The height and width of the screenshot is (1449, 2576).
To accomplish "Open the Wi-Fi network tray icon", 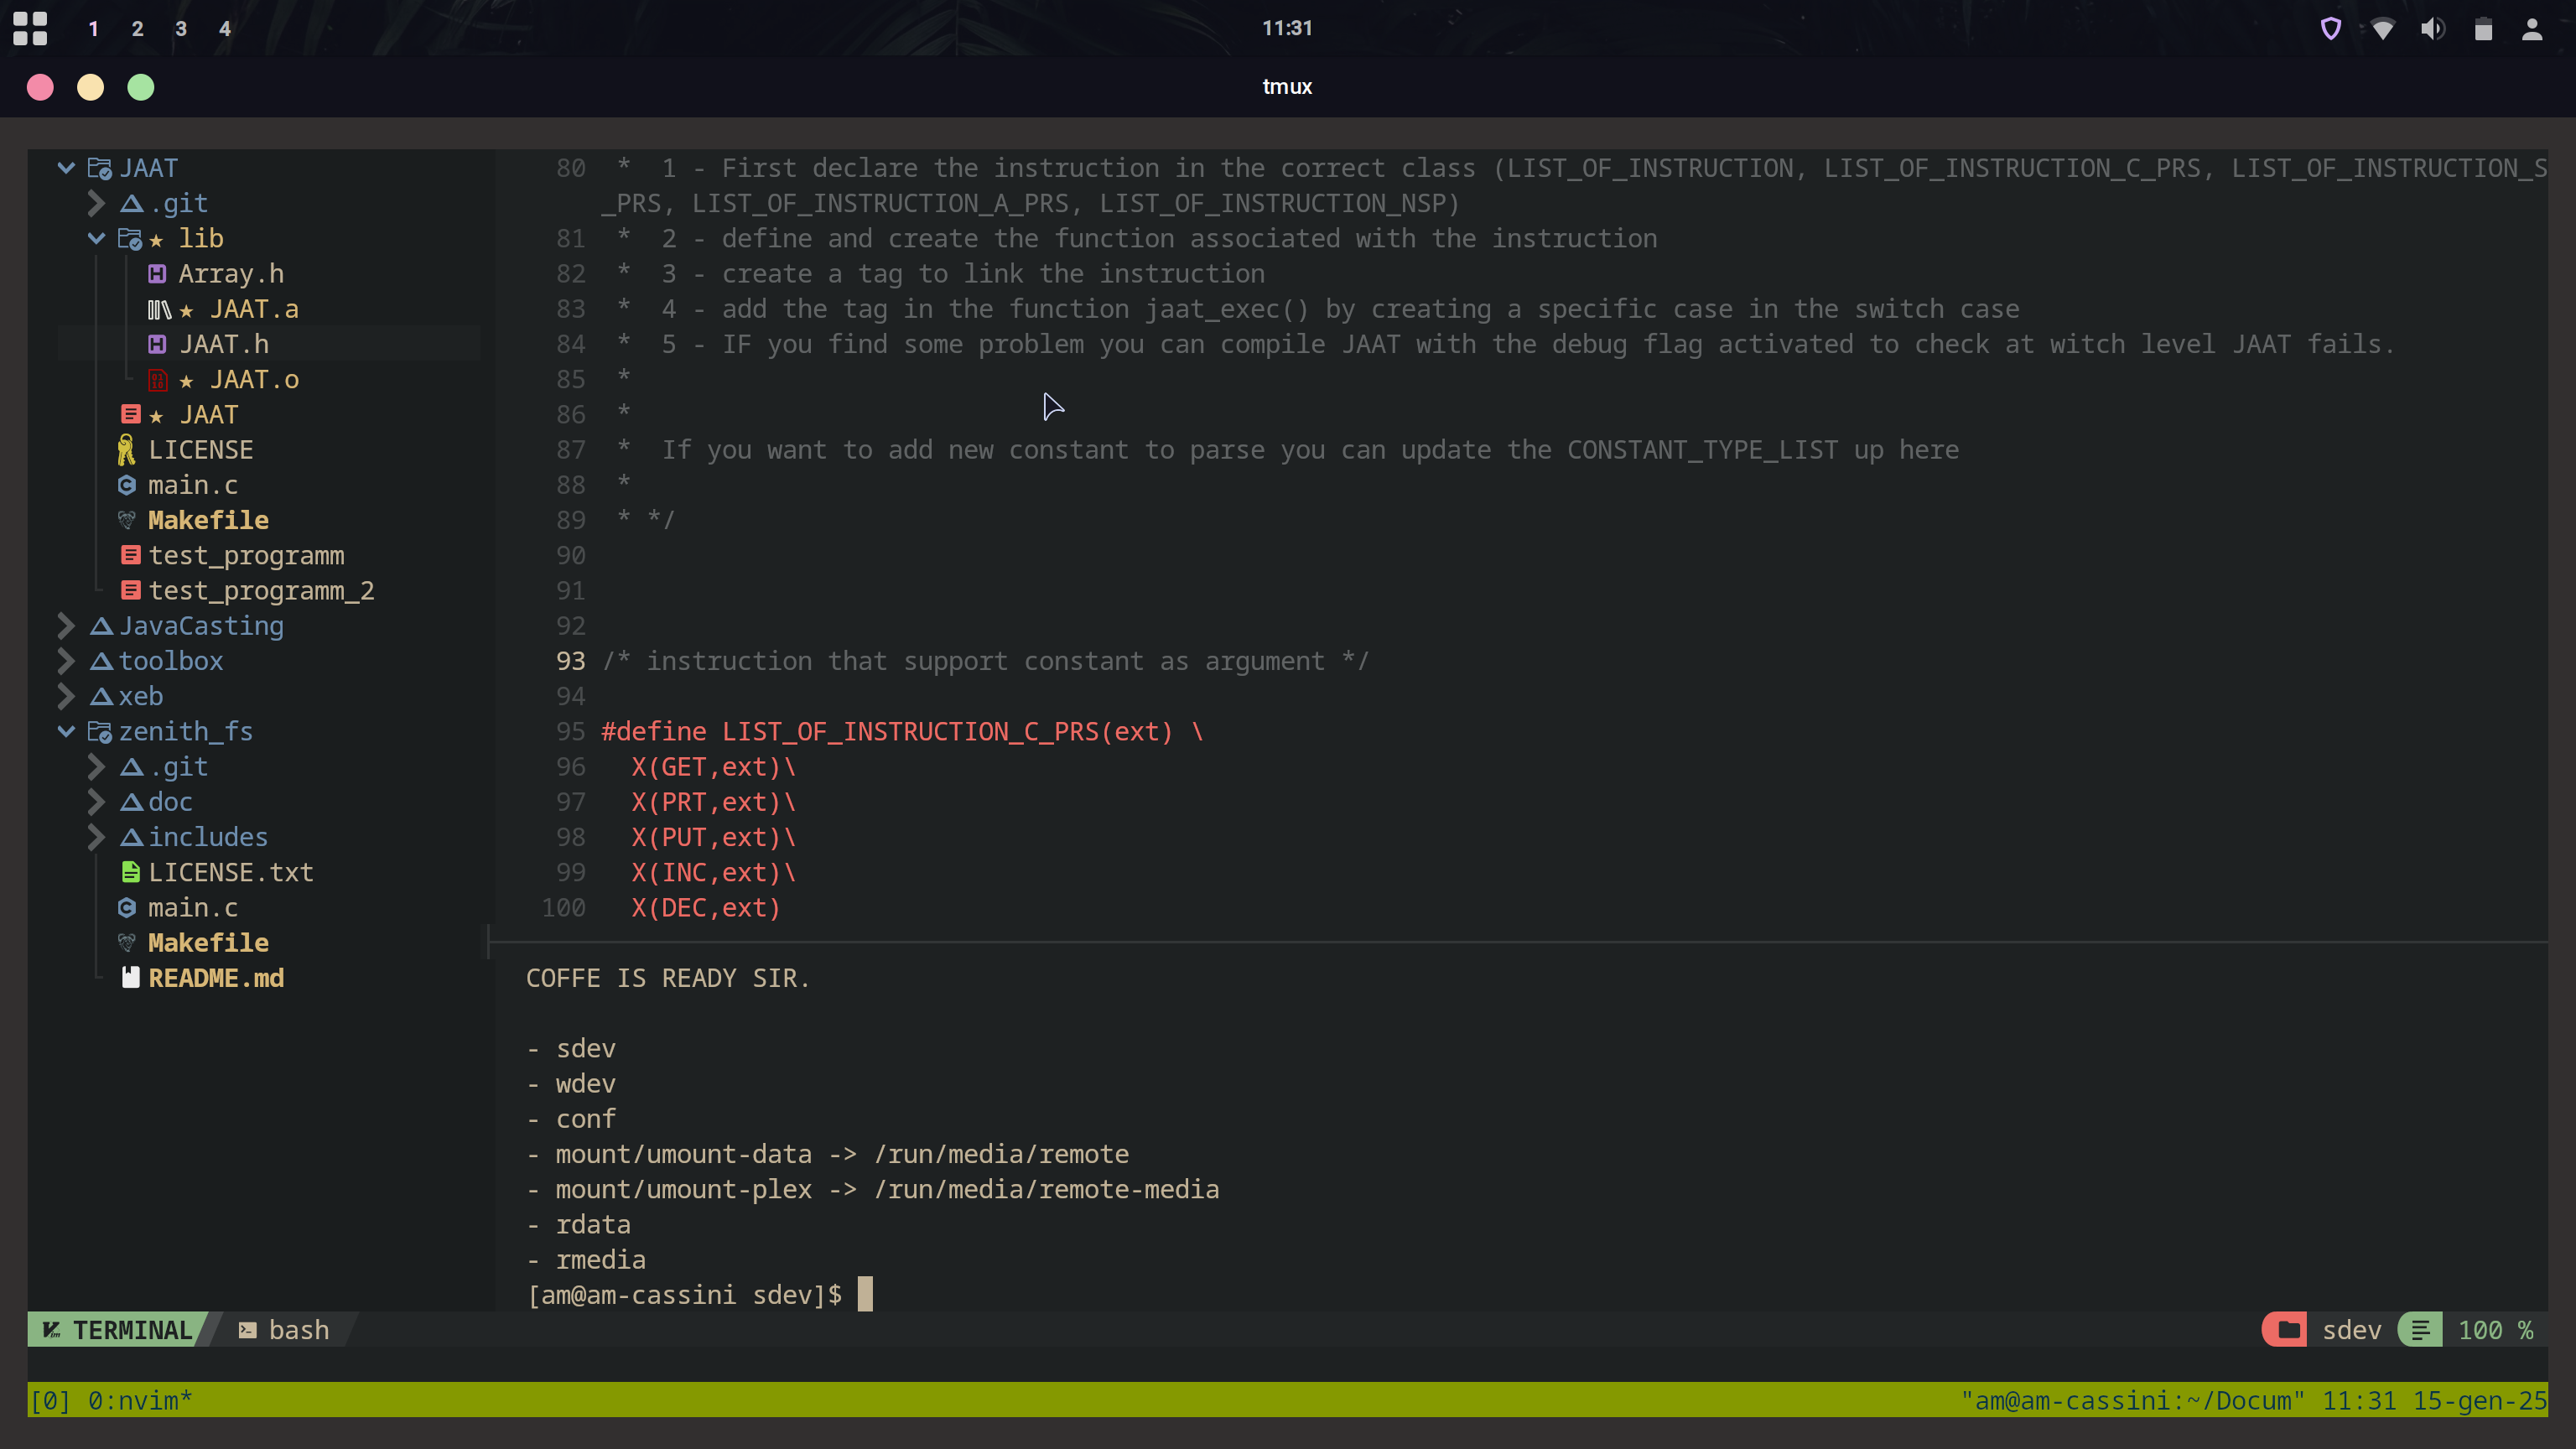I will (x=2382, y=29).
